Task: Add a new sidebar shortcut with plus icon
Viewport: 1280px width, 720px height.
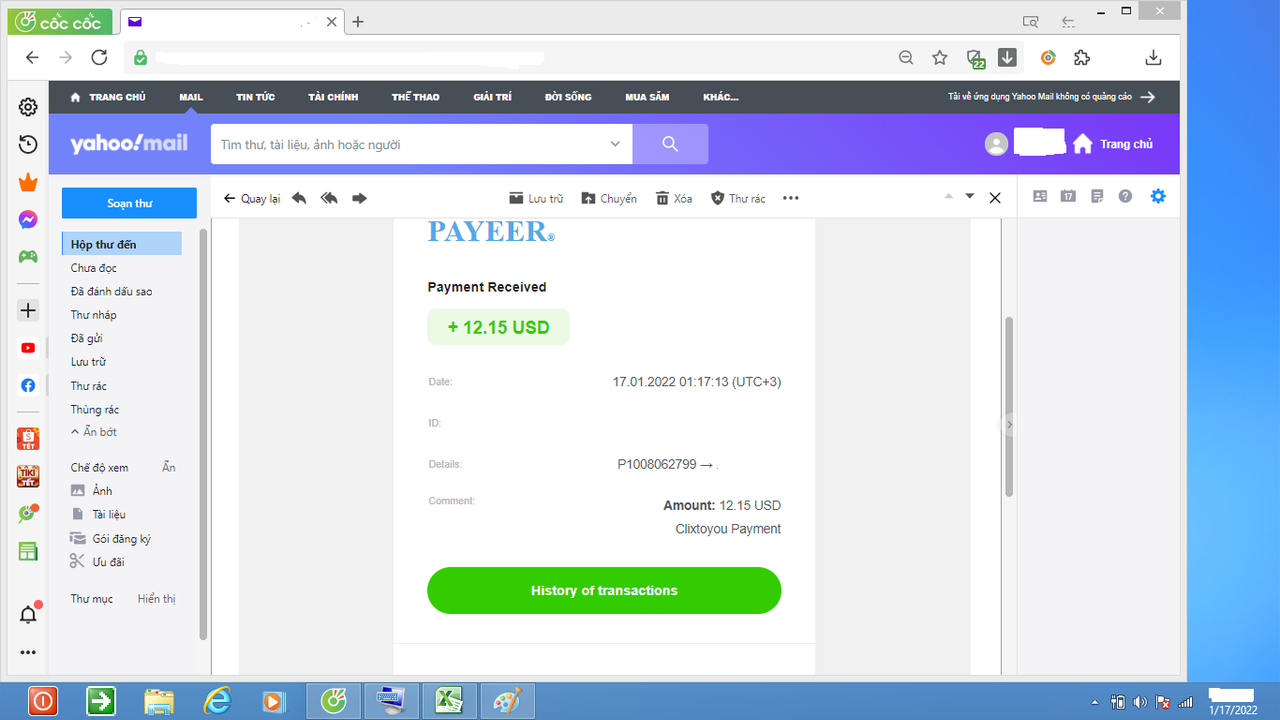Action: click(28, 311)
